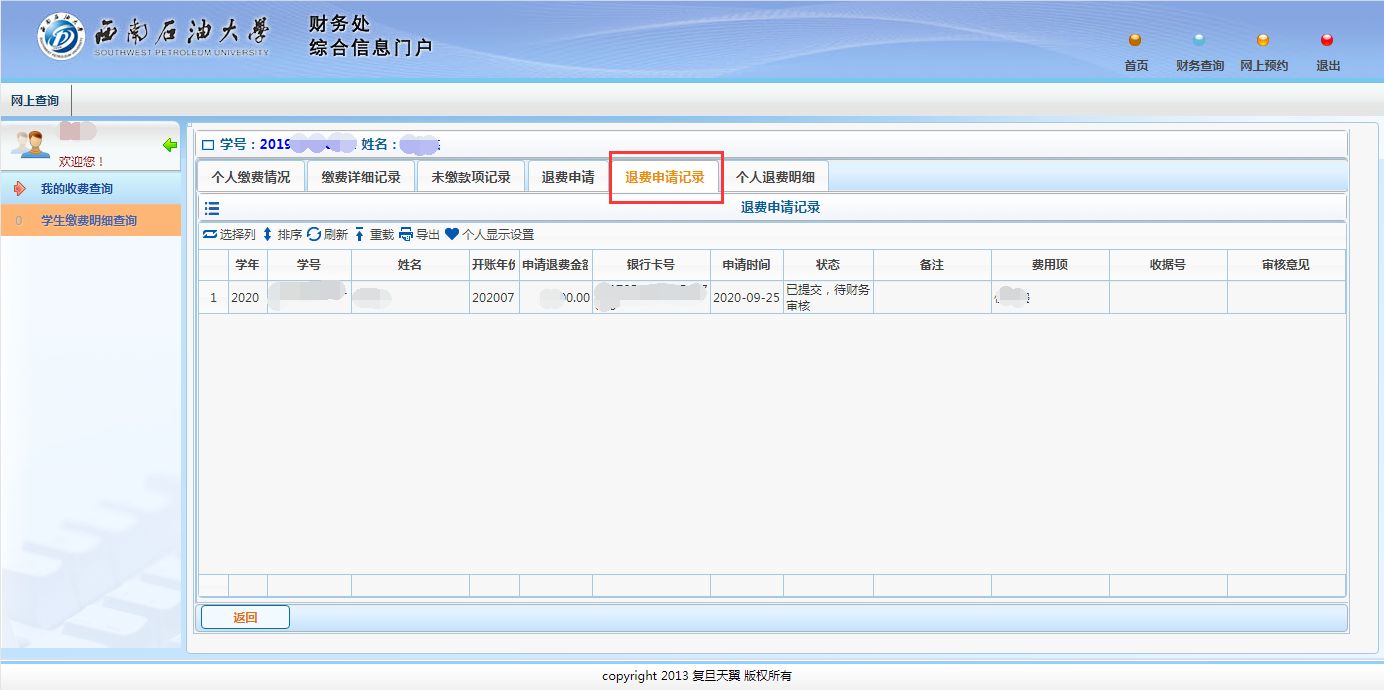Open 个人显示设置 with the heart icon

point(452,235)
